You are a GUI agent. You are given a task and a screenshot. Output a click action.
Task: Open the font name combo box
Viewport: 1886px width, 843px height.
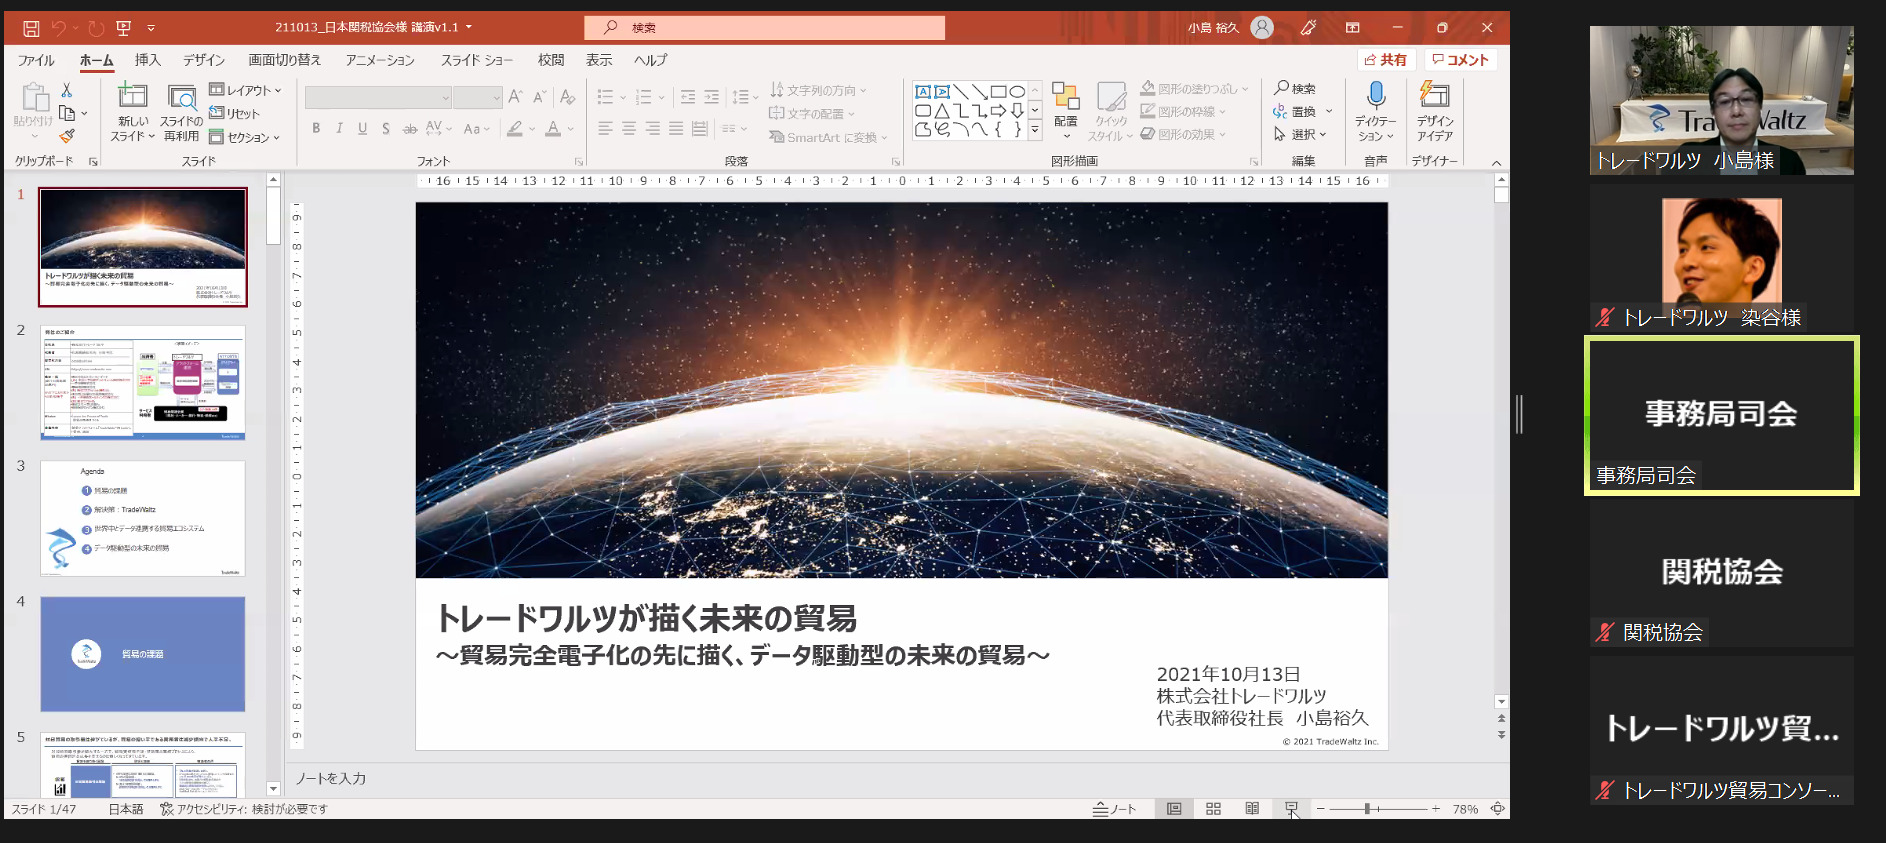[x=378, y=97]
